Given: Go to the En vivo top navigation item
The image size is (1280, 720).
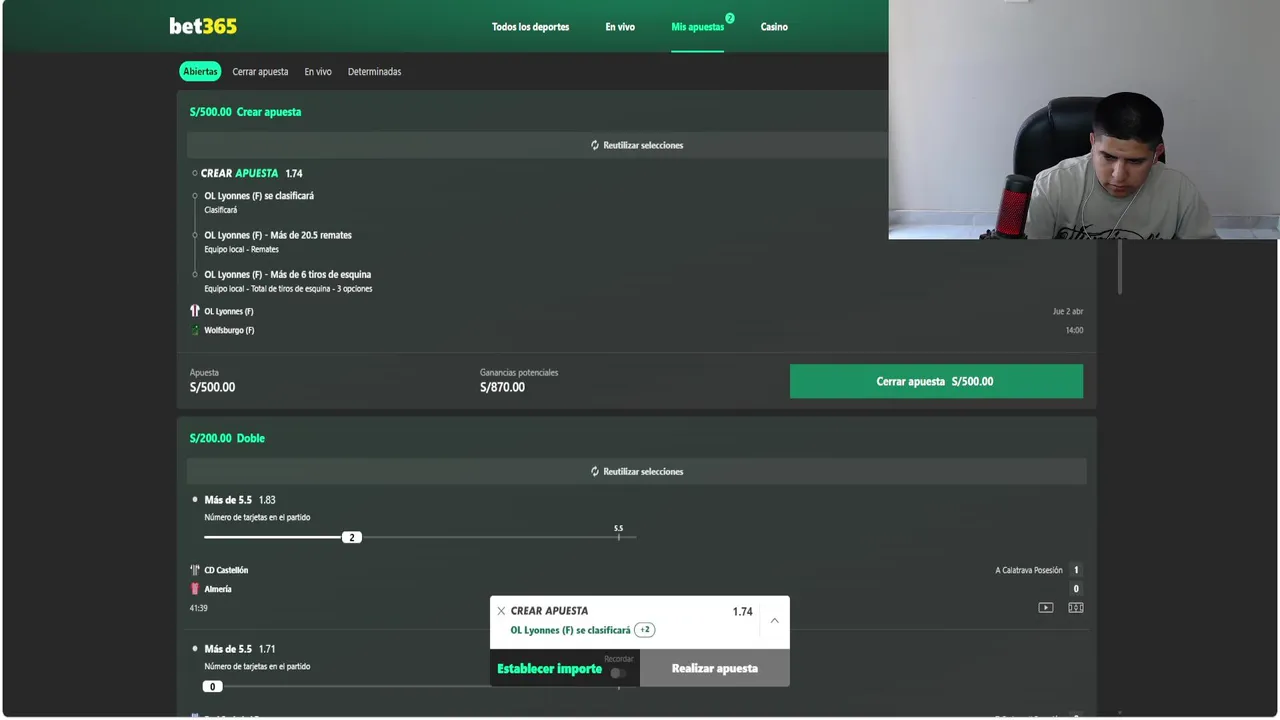Looking at the screenshot, I should 620,27.
